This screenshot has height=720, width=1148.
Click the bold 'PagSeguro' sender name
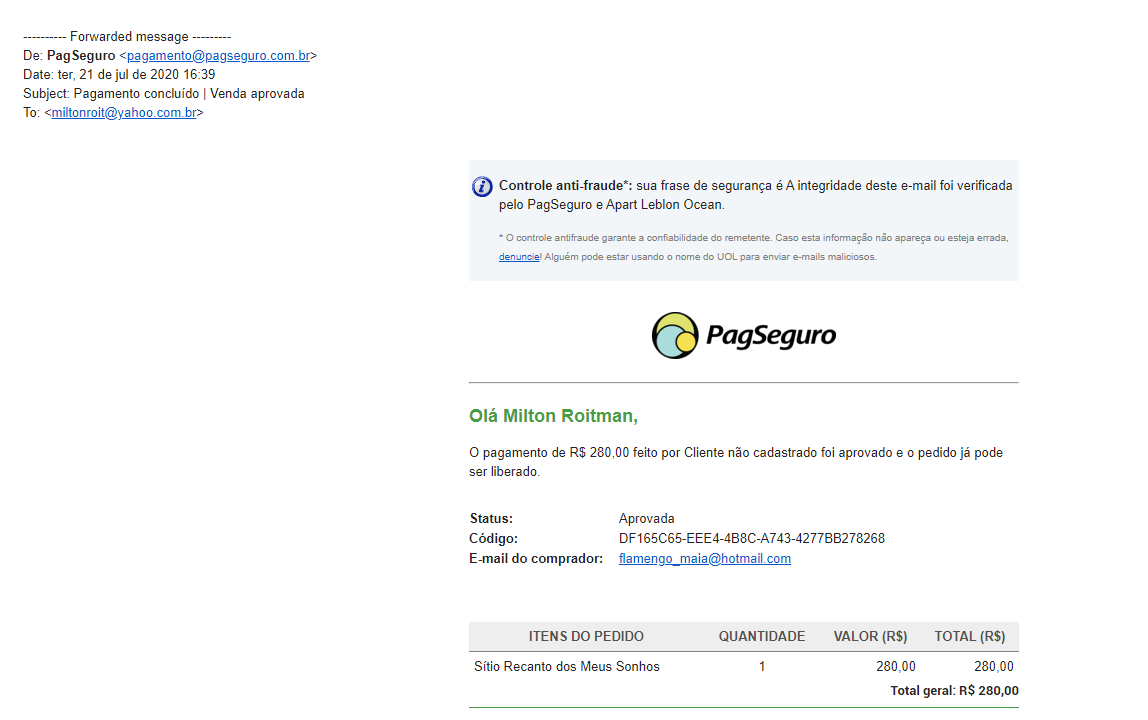coord(81,56)
